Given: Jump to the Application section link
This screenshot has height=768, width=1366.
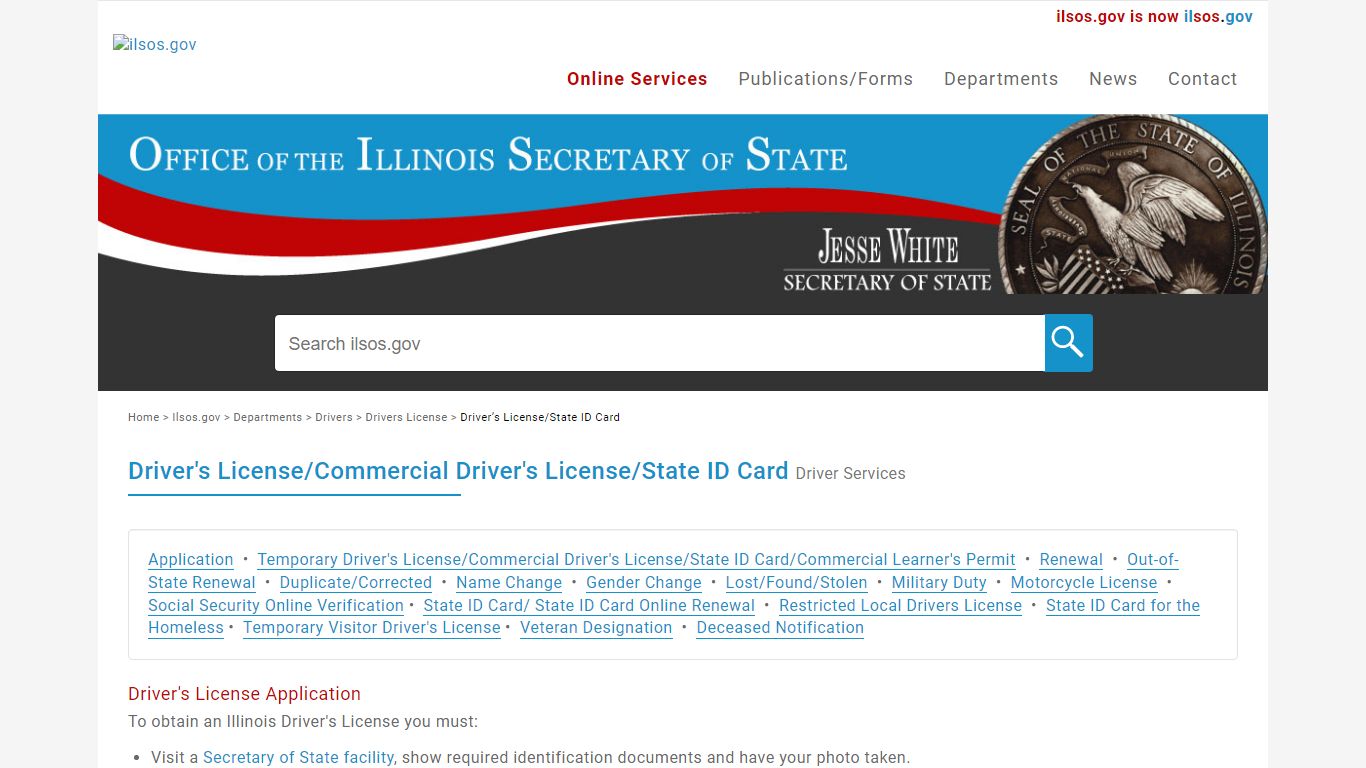Looking at the screenshot, I should coord(191,559).
